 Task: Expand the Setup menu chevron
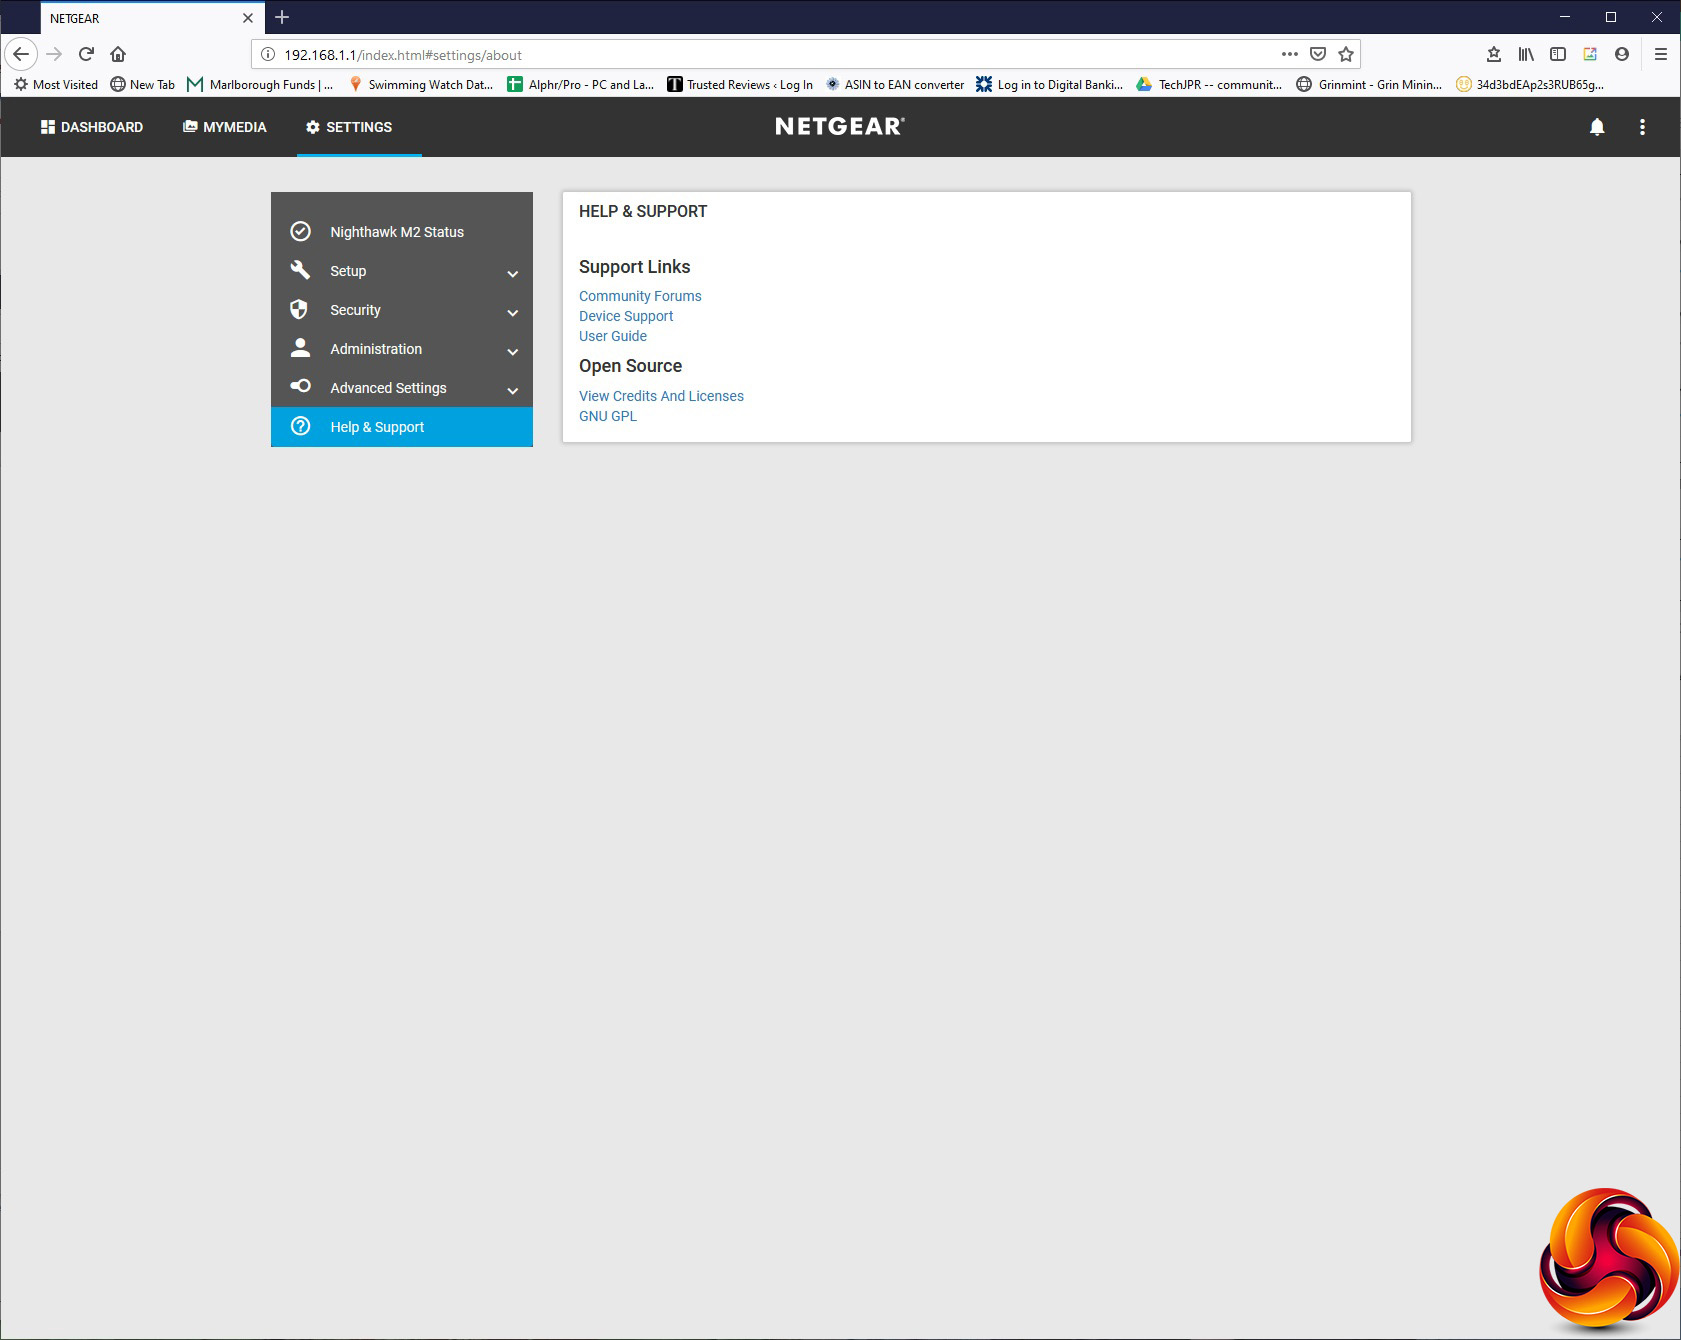pos(513,273)
